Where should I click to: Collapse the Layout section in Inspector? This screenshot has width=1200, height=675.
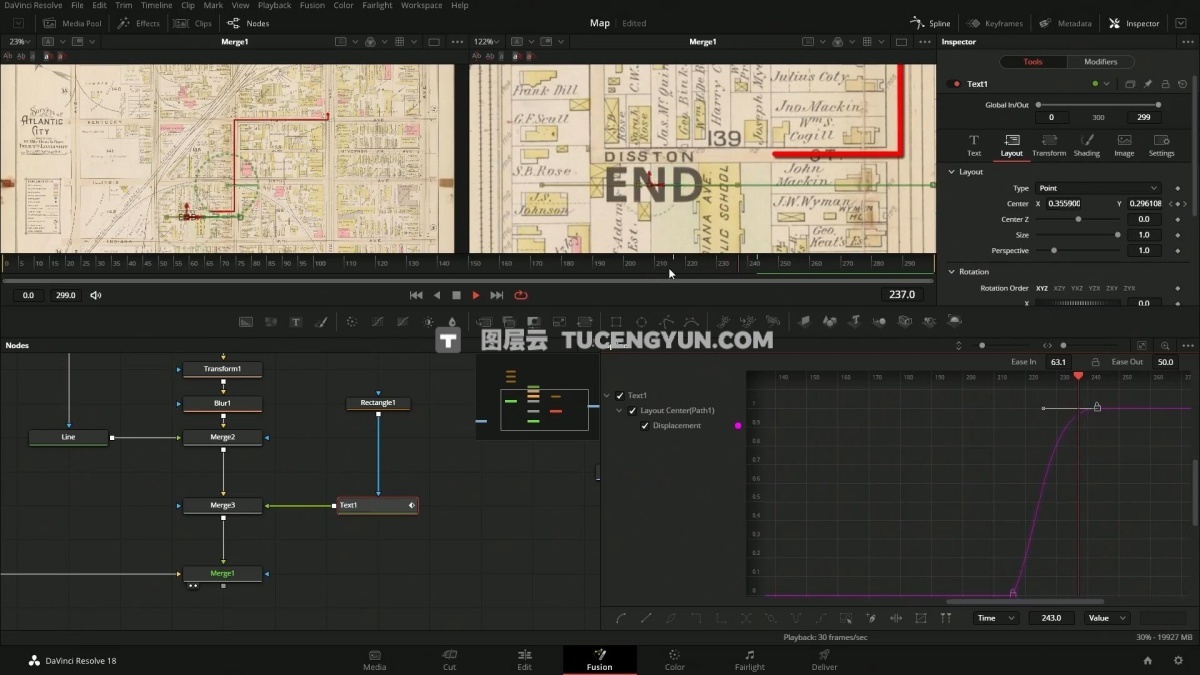[951, 172]
